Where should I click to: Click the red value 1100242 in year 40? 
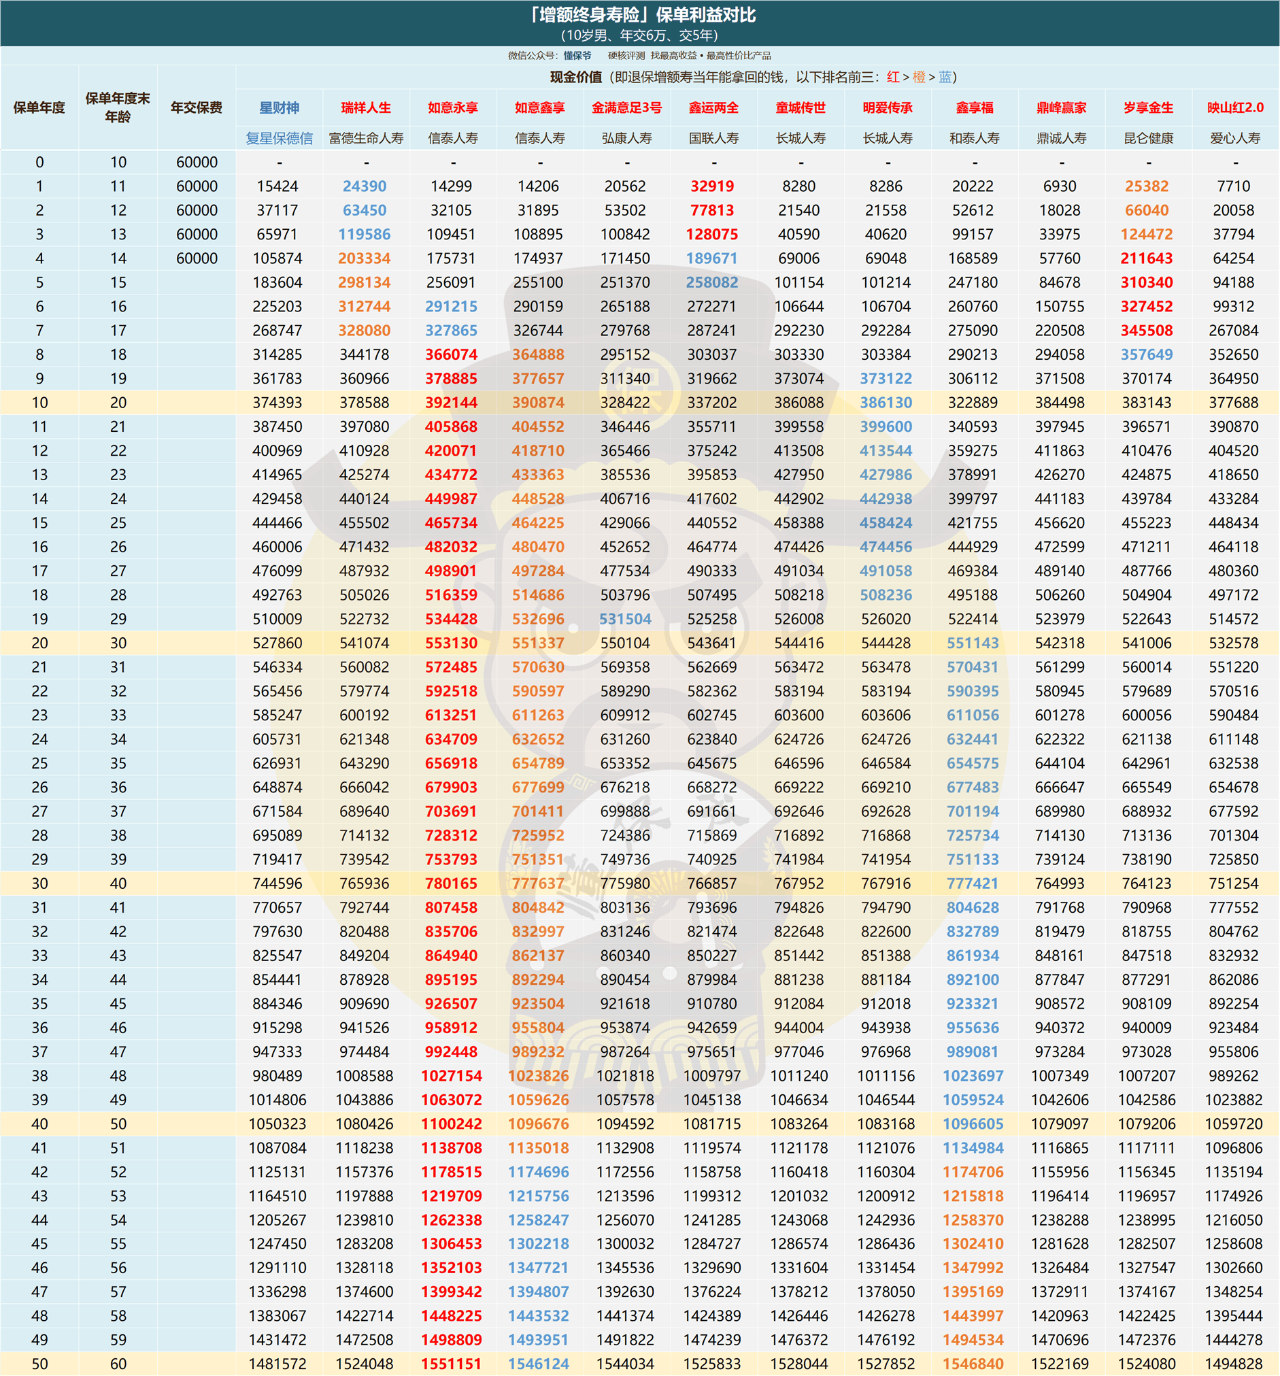click(x=451, y=1124)
